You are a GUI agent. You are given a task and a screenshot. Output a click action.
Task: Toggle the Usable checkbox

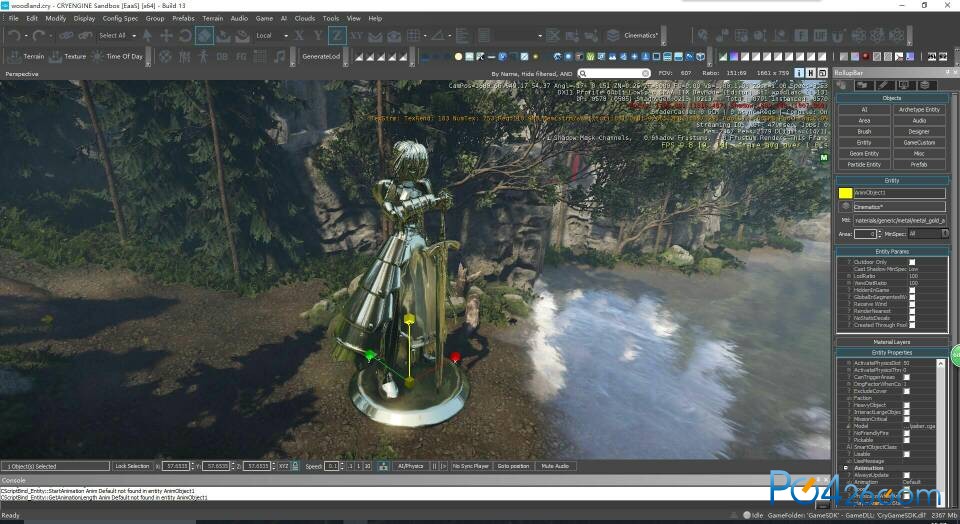906,454
